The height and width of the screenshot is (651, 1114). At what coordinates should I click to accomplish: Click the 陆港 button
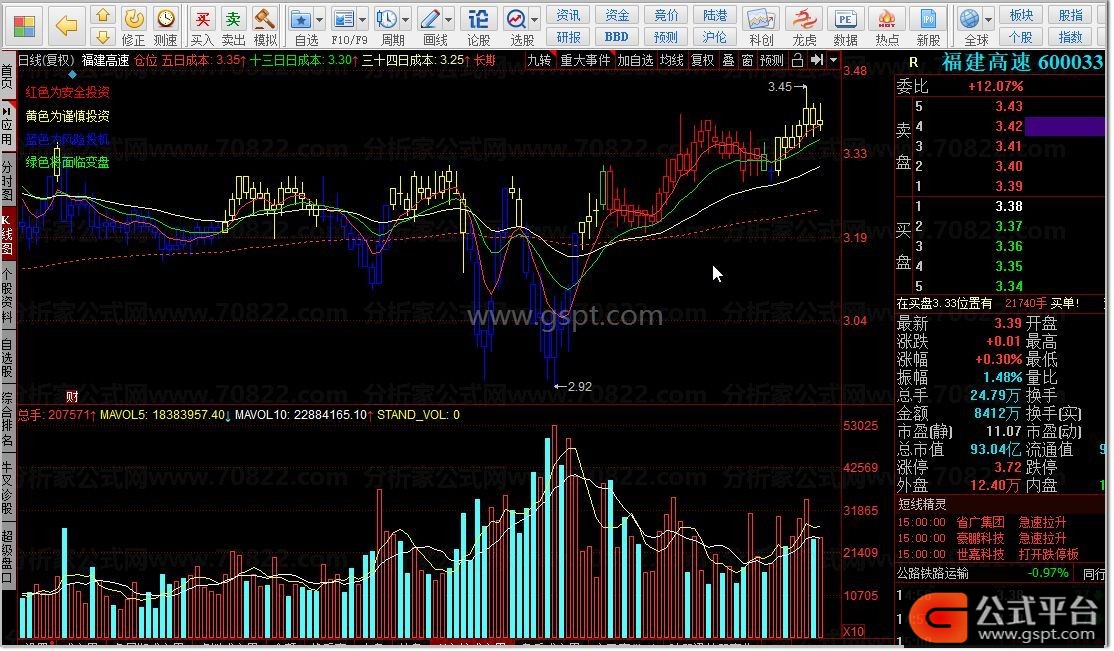click(715, 15)
